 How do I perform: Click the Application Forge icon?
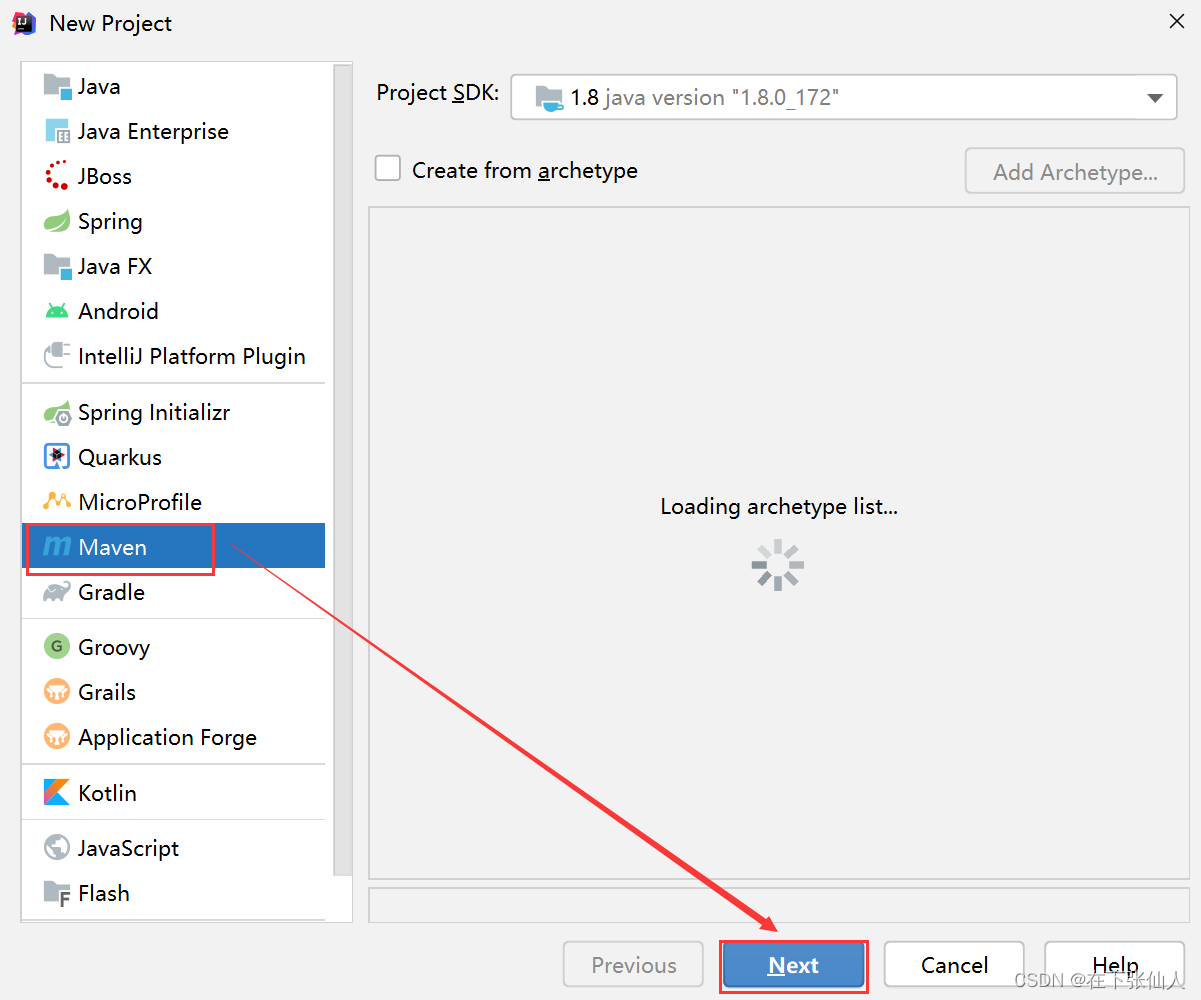[57, 737]
